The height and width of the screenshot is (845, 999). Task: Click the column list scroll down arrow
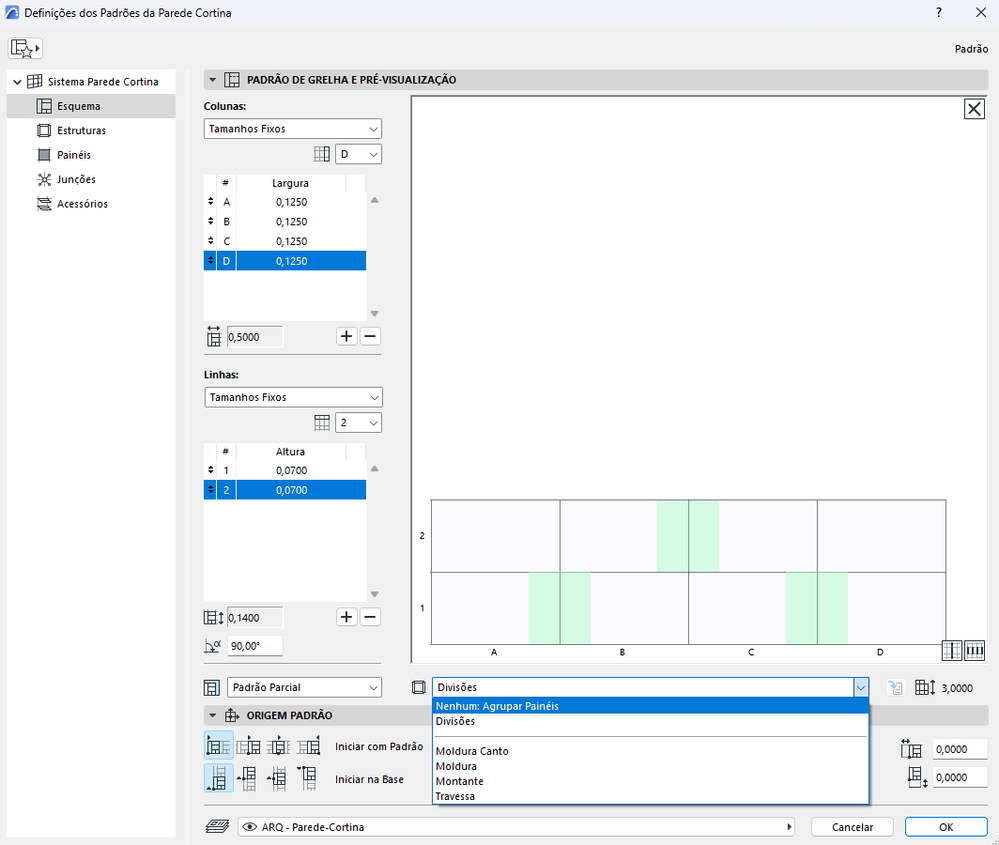tap(375, 313)
